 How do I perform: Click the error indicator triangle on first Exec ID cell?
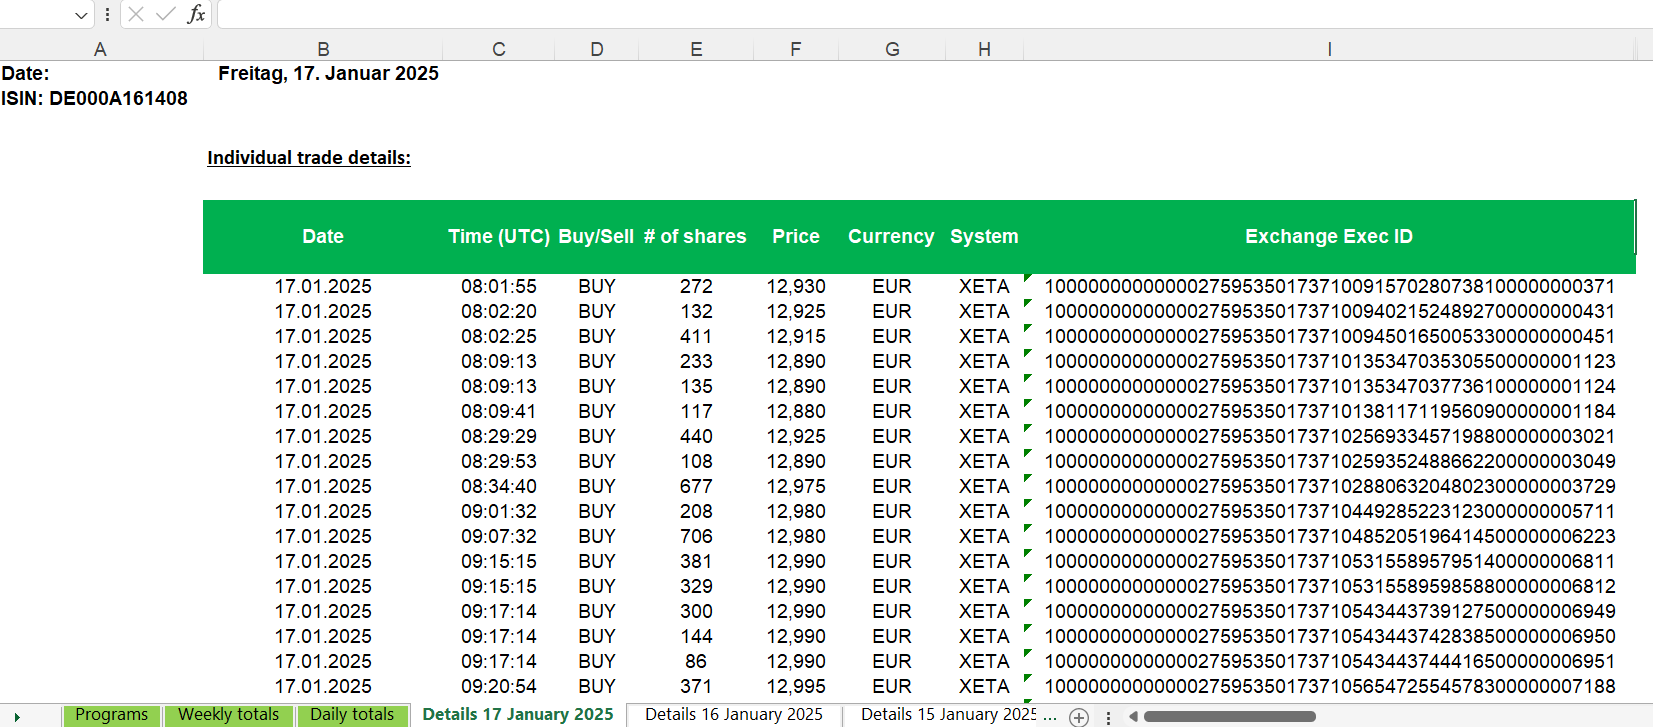coord(1028,278)
